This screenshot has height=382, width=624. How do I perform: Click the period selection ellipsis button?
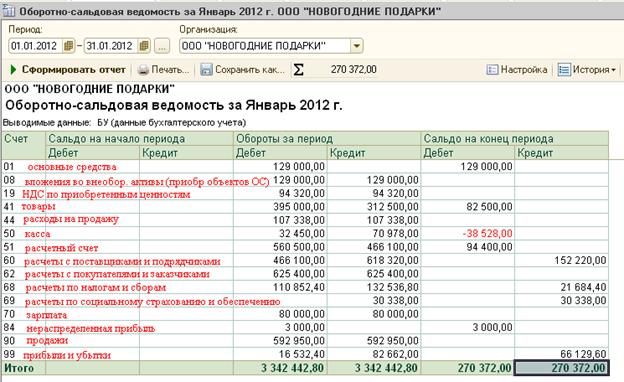pos(162,46)
